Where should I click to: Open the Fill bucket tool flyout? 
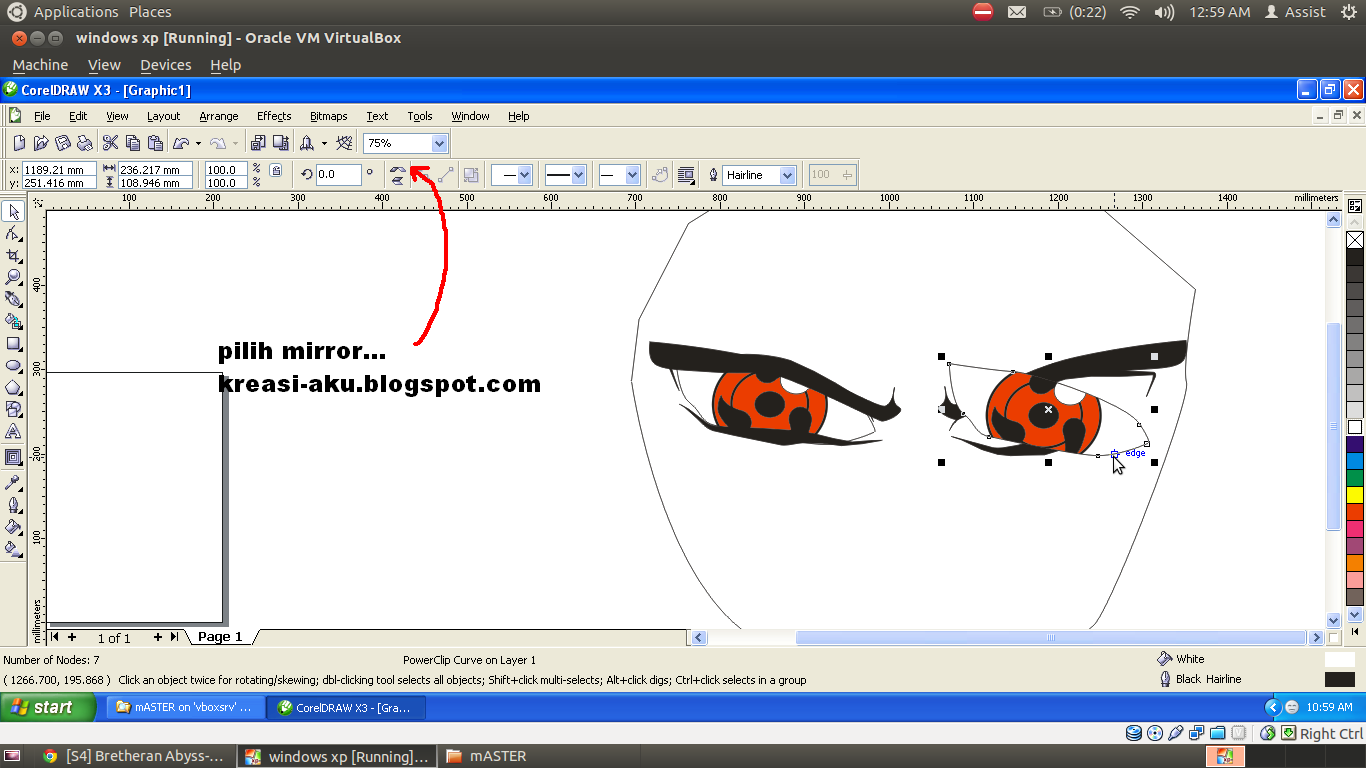click(13, 527)
